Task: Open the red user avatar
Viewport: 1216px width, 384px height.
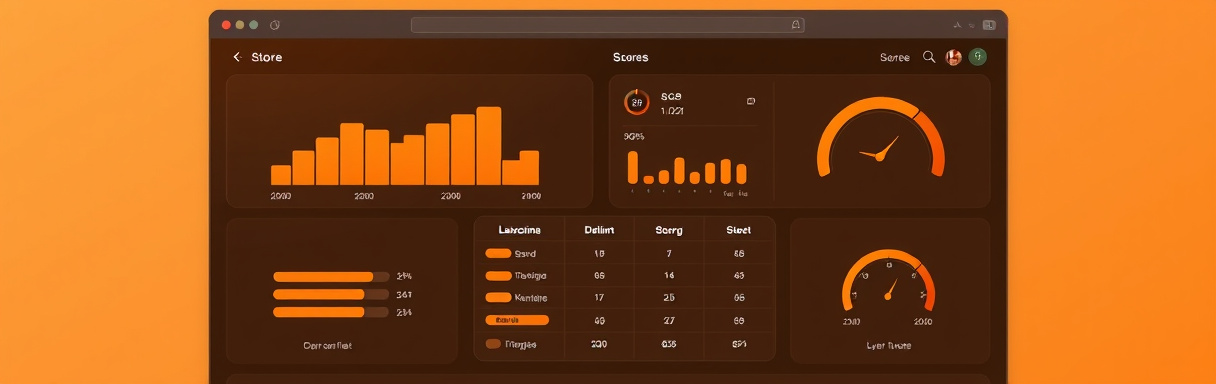Action: click(954, 57)
